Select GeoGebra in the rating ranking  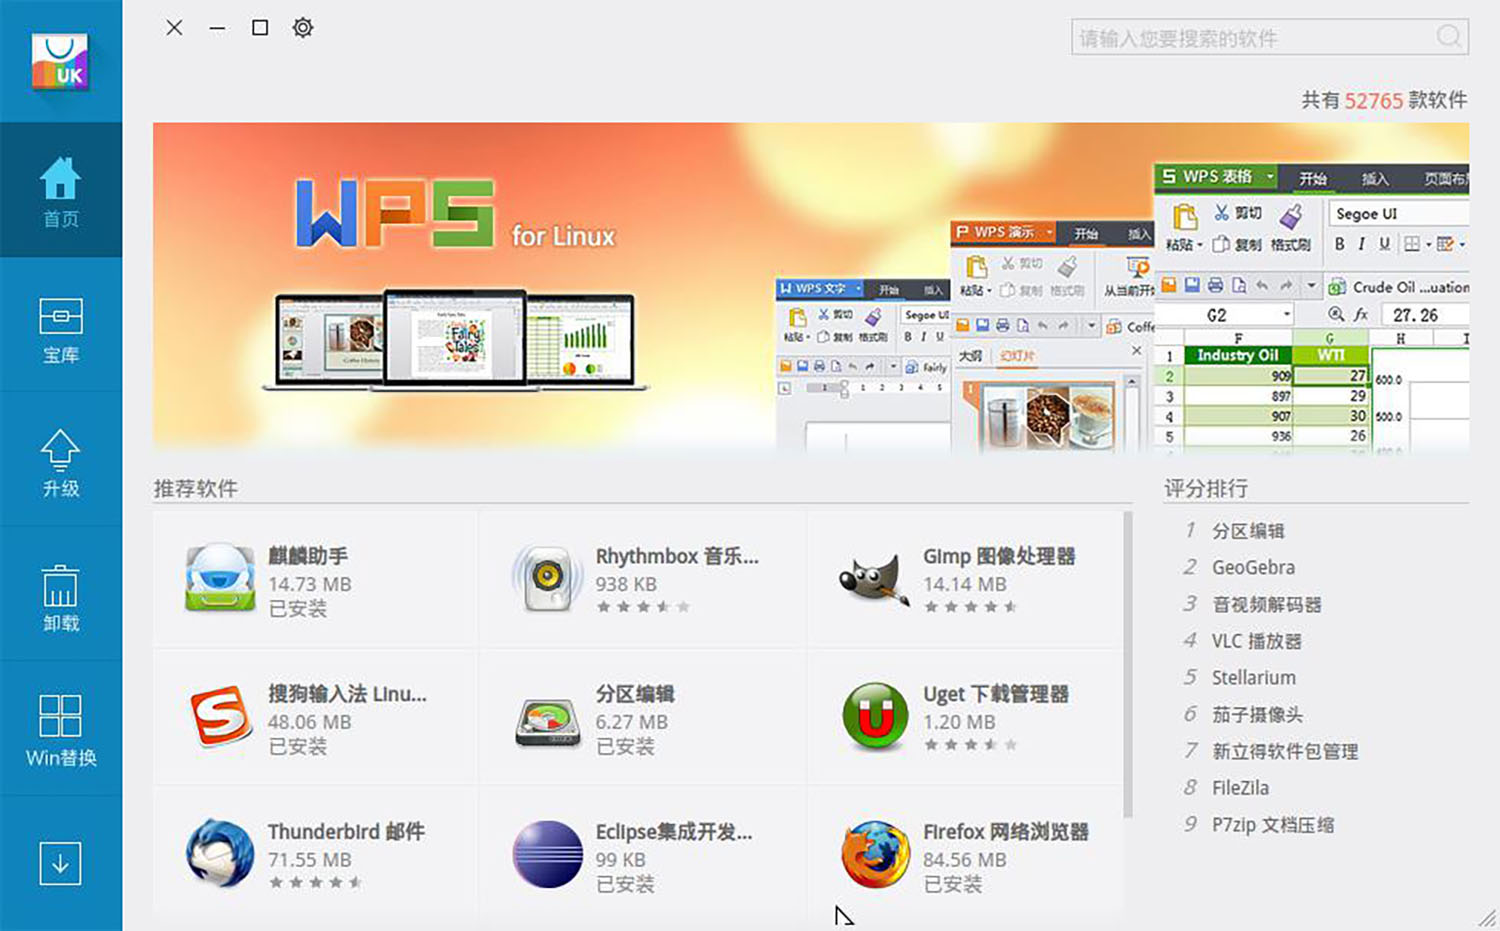coord(1253,567)
